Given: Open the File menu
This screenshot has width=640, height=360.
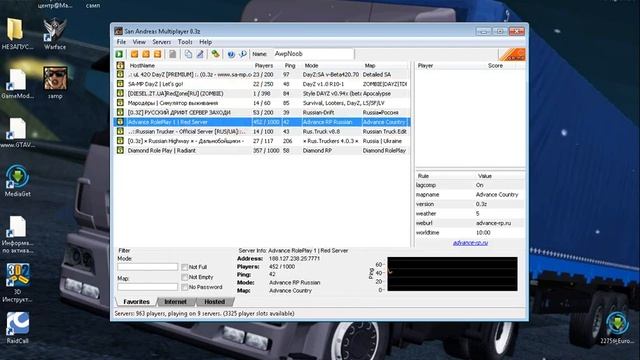Looking at the screenshot, I should point(121,42).
